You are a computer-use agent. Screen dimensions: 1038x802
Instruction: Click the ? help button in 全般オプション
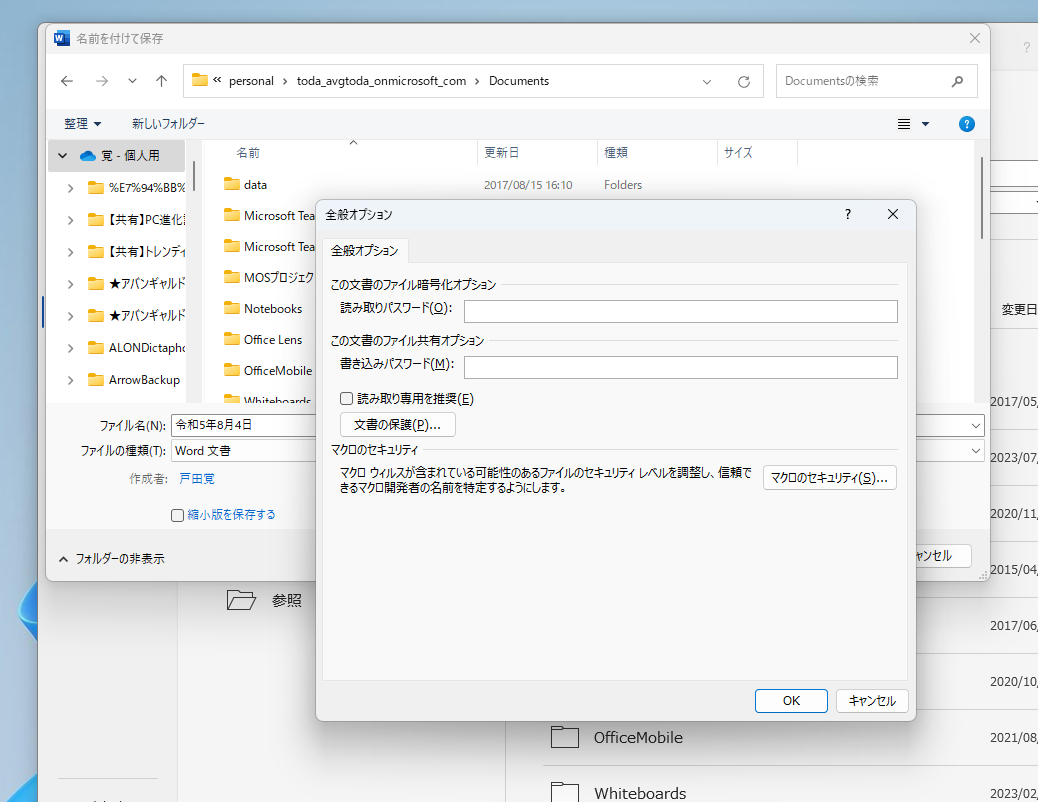847,215
